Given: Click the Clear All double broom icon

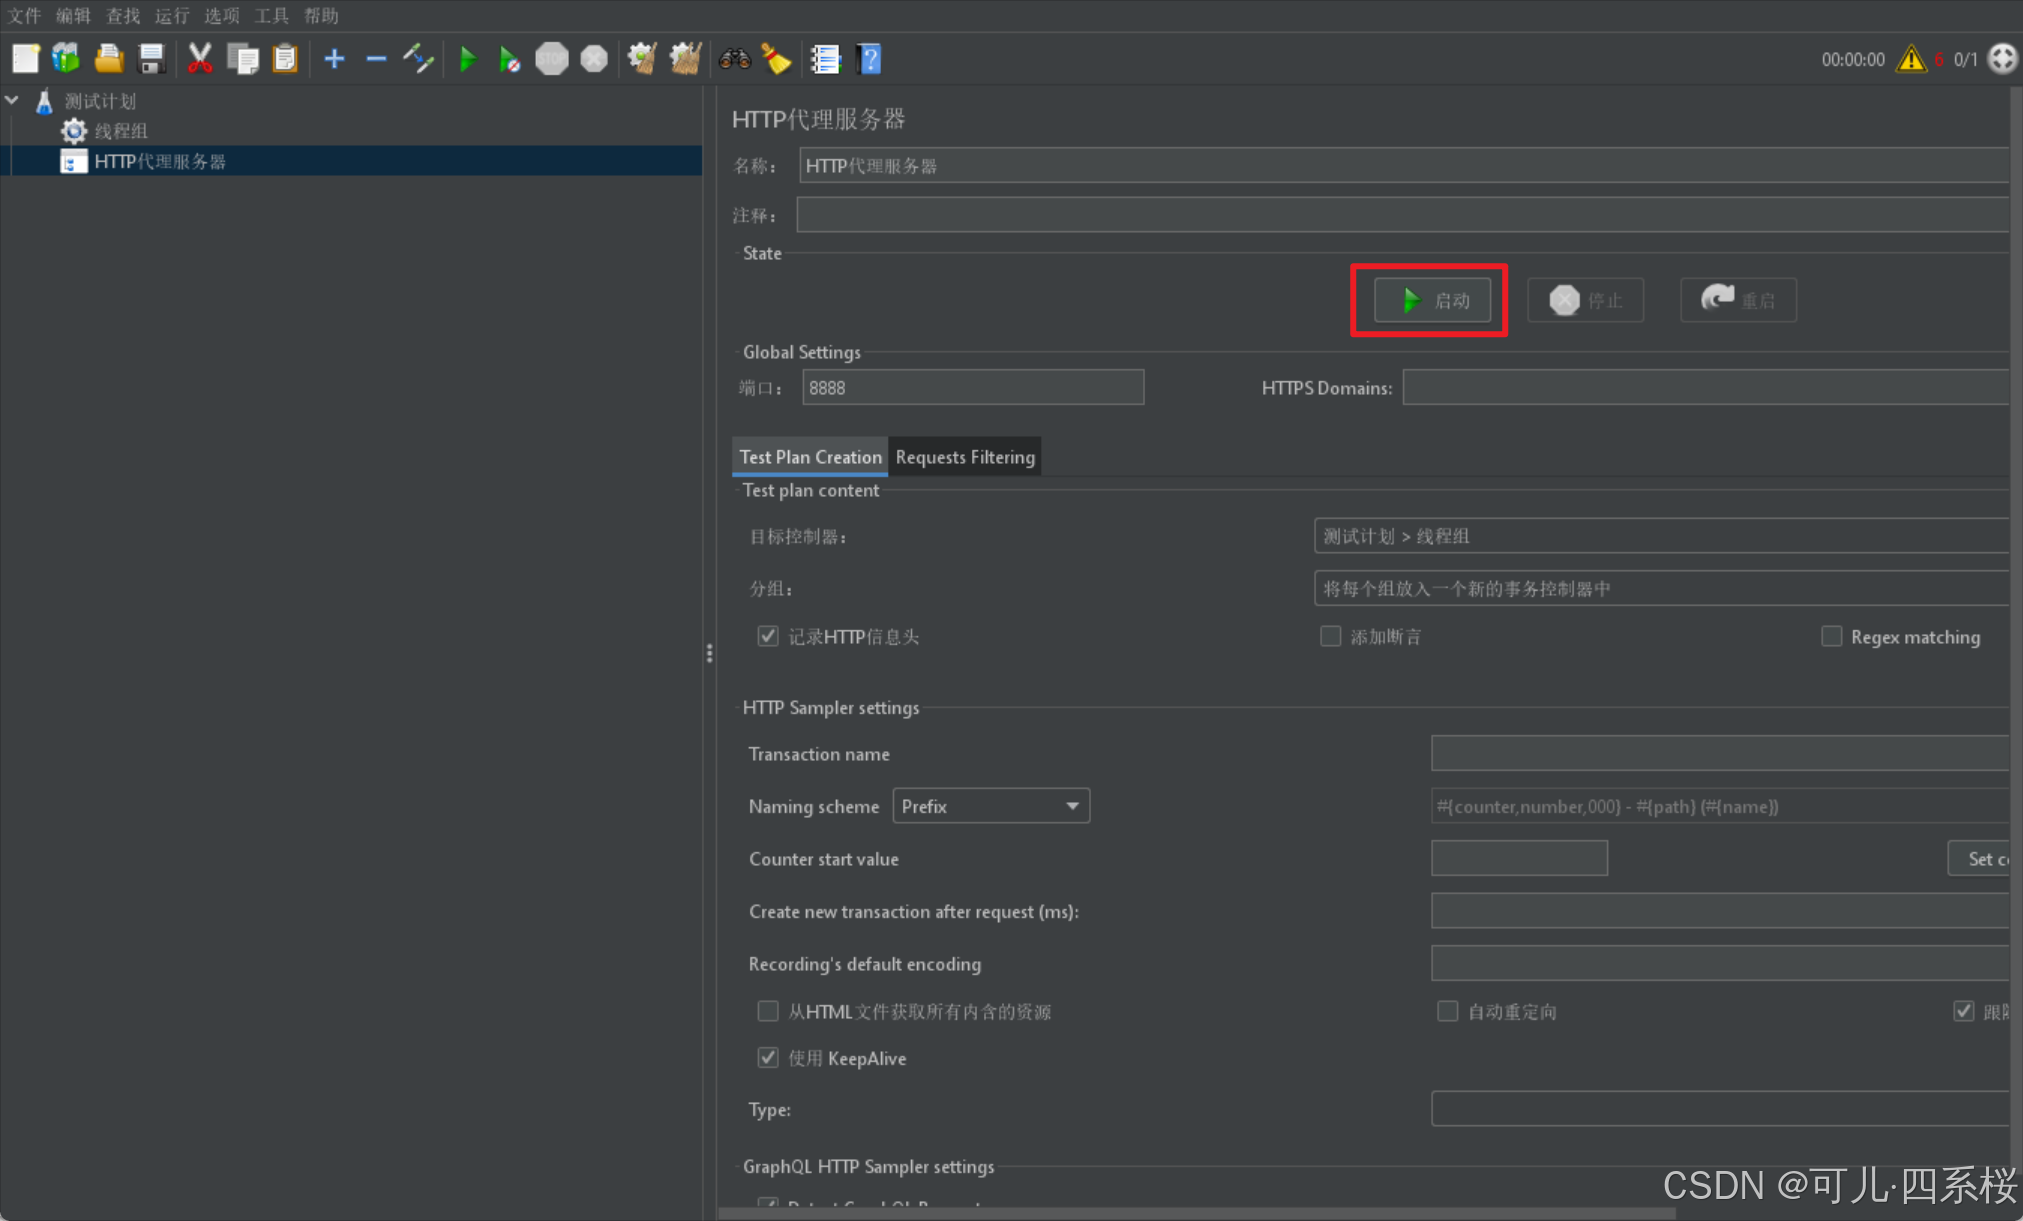Looking at the screenshot, I should click(x=685, y=59).
